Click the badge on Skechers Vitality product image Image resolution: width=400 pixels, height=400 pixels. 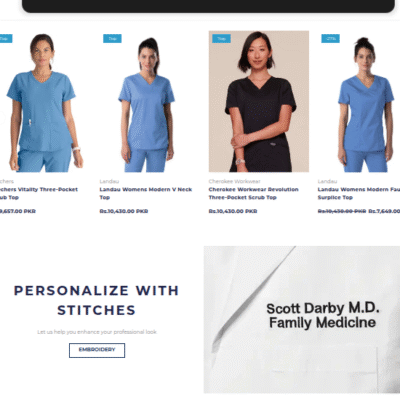point(6,39)
